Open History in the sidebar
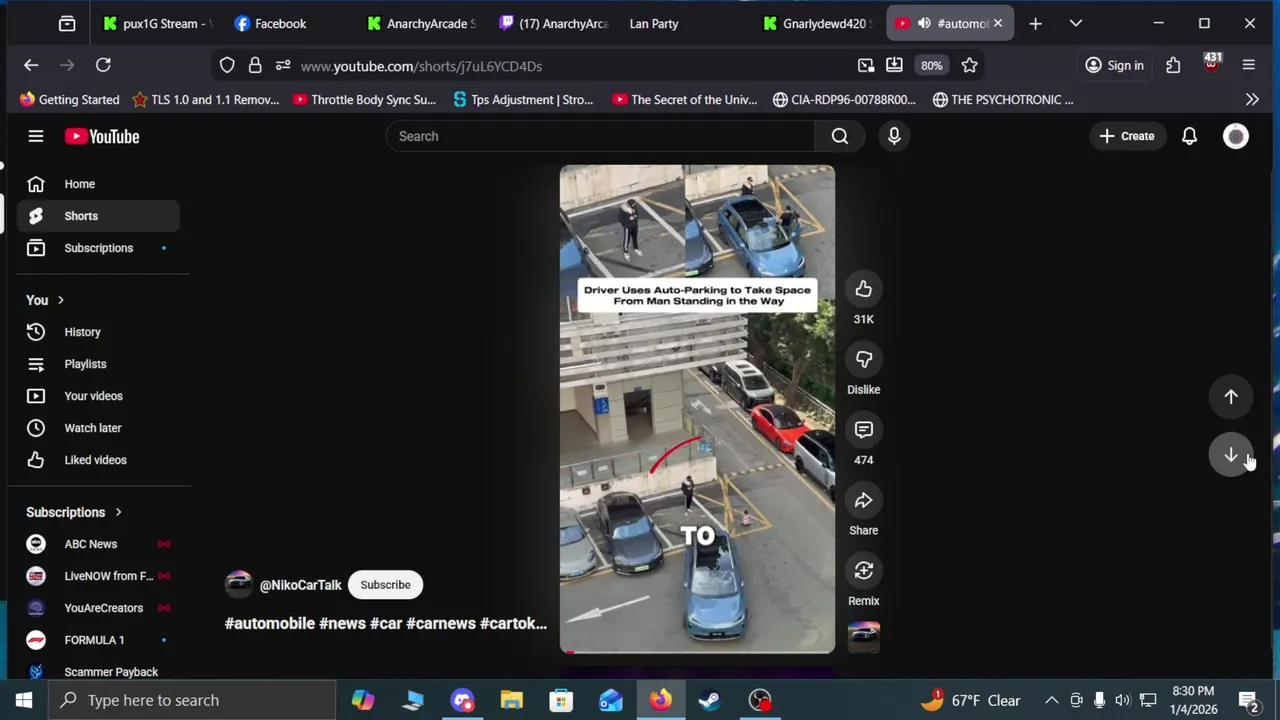The image size is (1280, 720). [x=98, y=332]
